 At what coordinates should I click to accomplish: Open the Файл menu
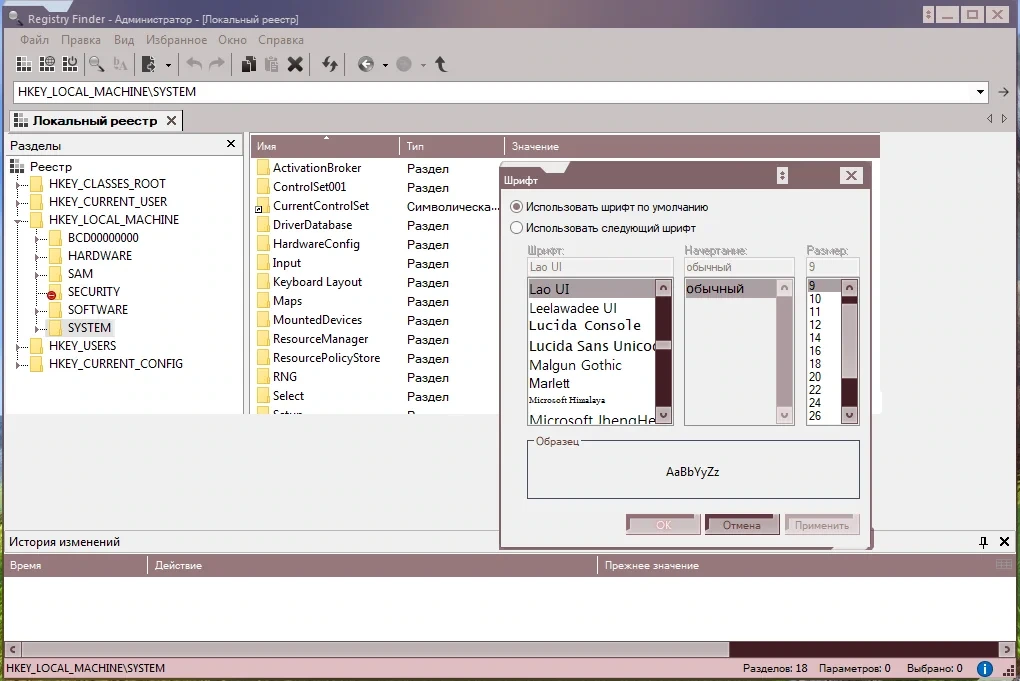[34, 40]
